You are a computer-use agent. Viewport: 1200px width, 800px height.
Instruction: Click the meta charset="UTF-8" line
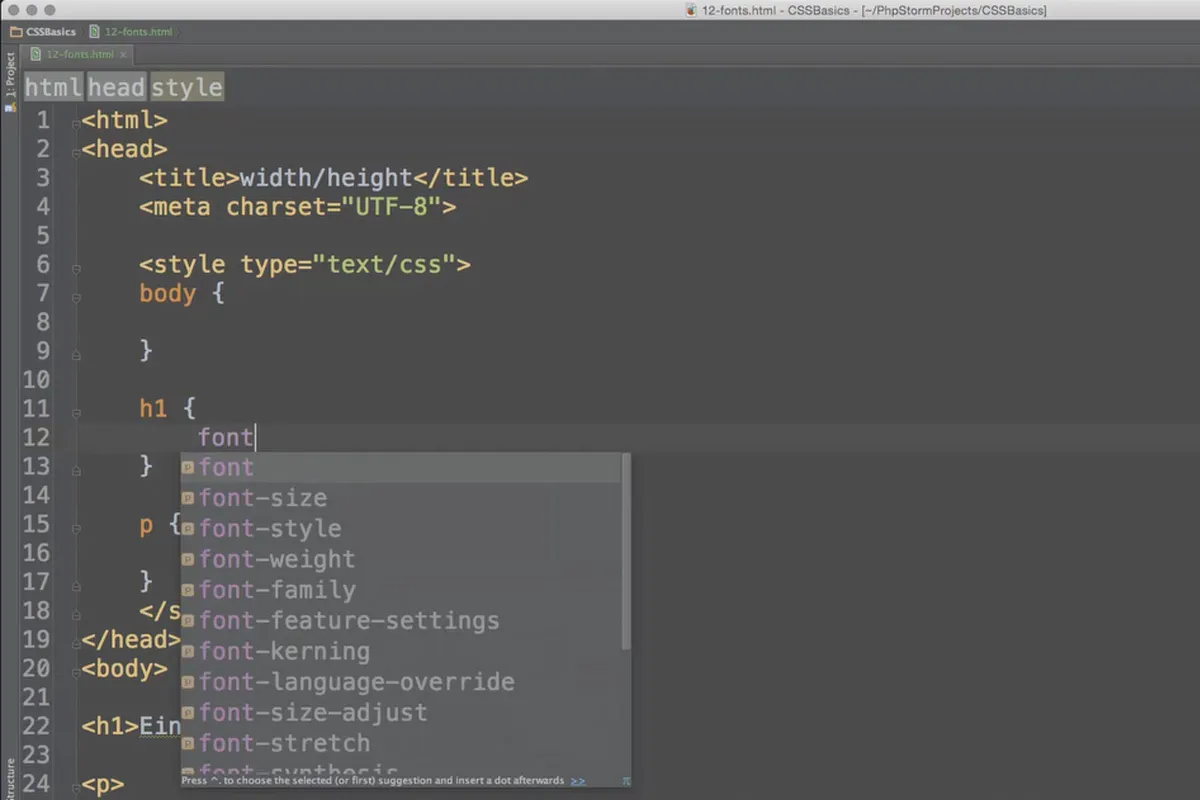(x=298, y=207)
